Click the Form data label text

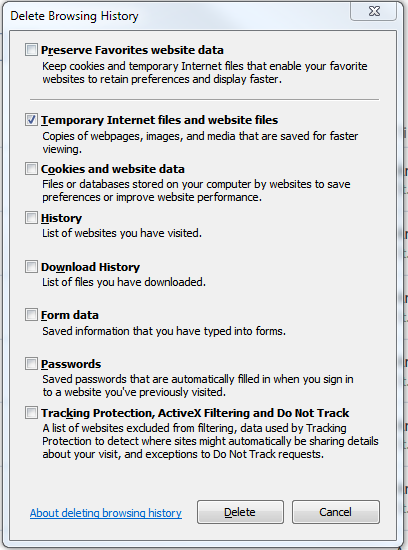coord(70,315)
